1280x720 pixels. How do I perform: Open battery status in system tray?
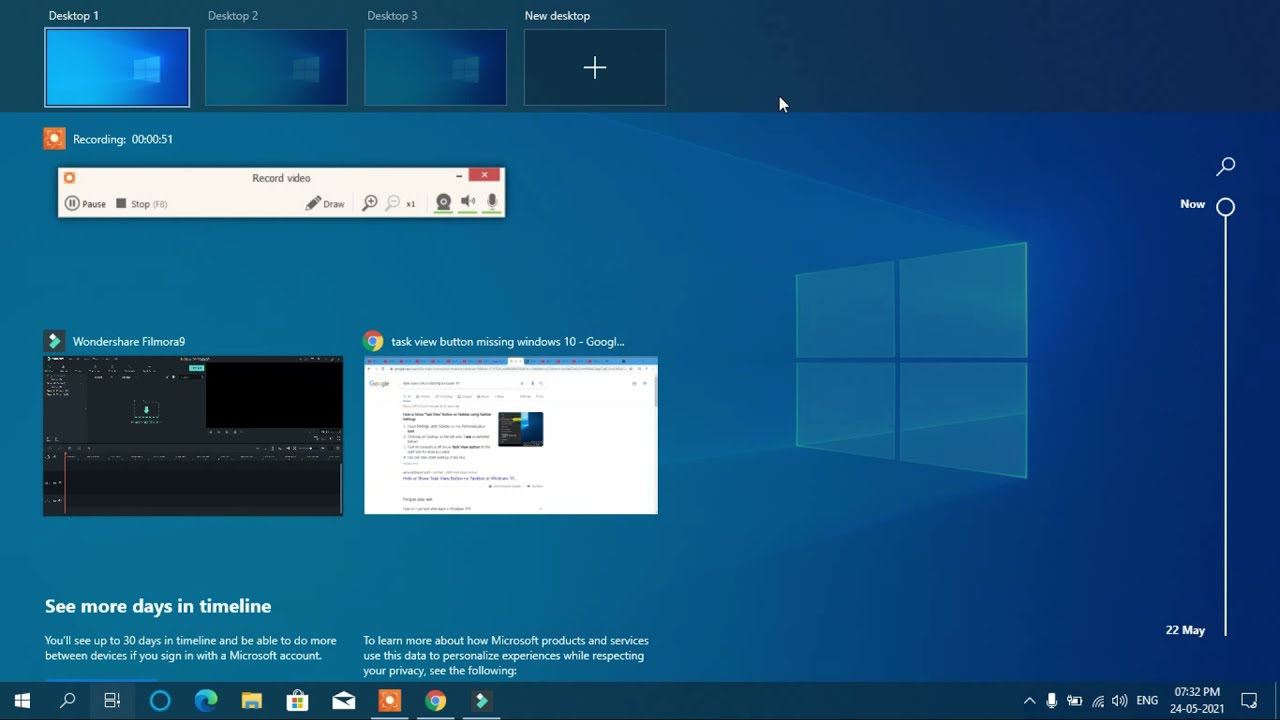(1075, 701)
